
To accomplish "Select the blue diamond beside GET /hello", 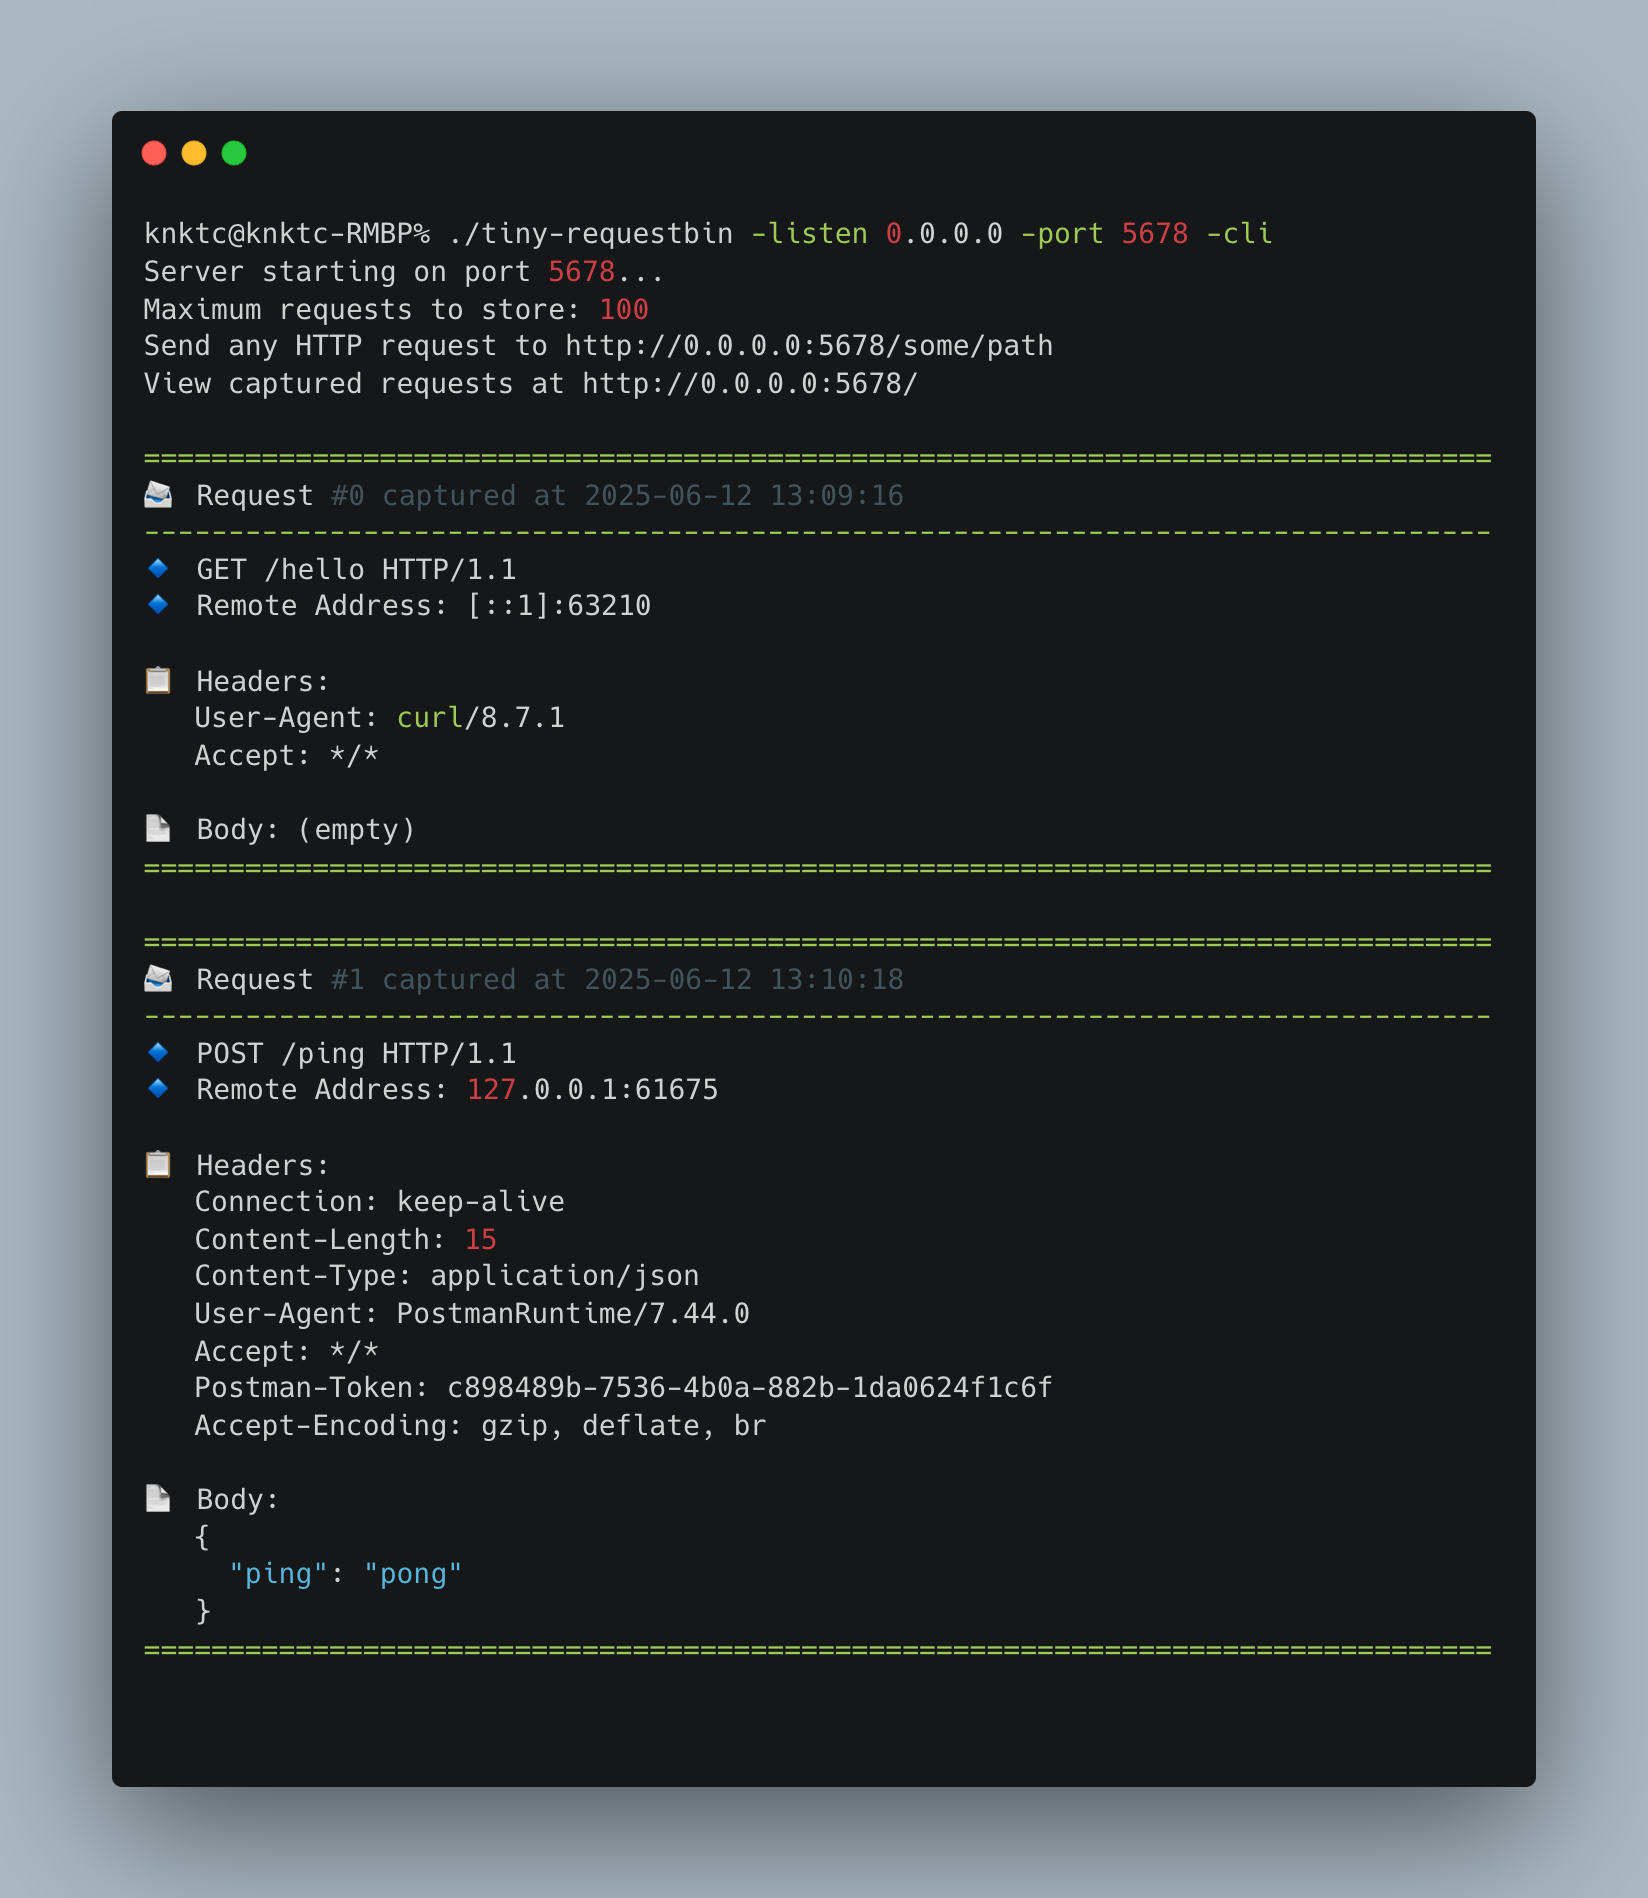I will (158, 567).
